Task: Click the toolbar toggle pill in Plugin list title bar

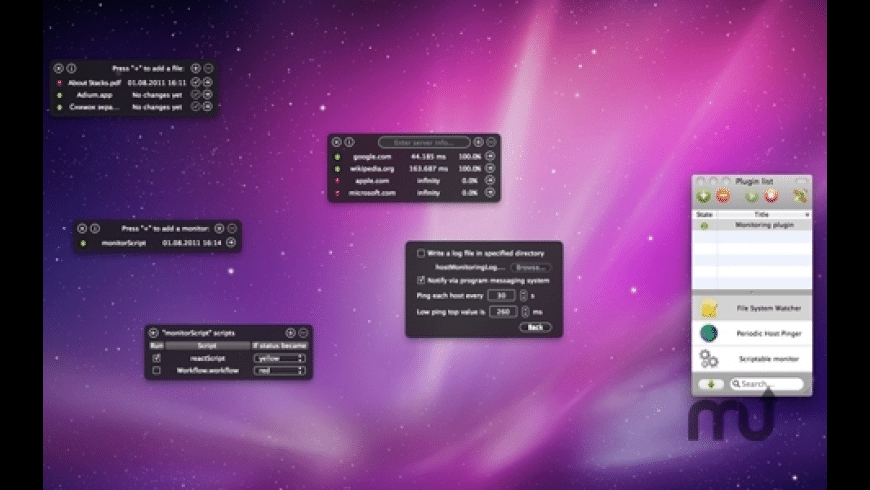Action: tap(801, 181)
